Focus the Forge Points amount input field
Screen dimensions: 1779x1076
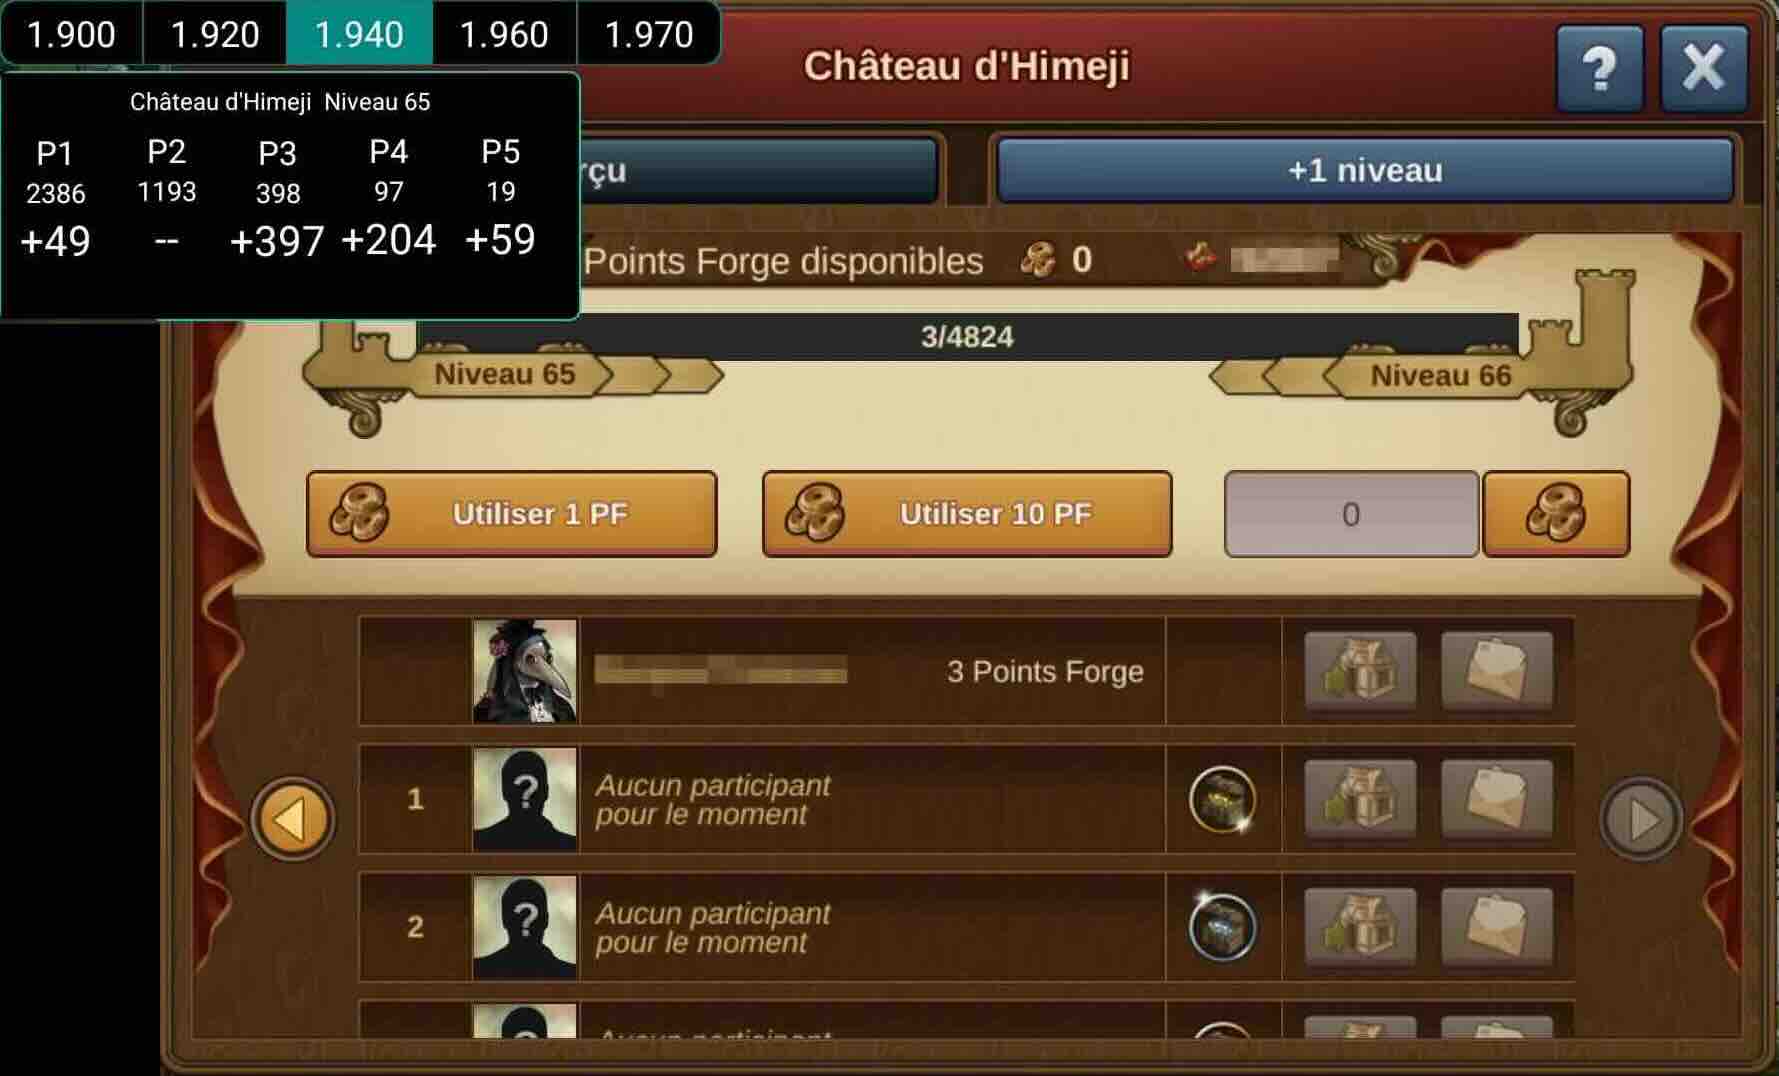pos(1351,514)
